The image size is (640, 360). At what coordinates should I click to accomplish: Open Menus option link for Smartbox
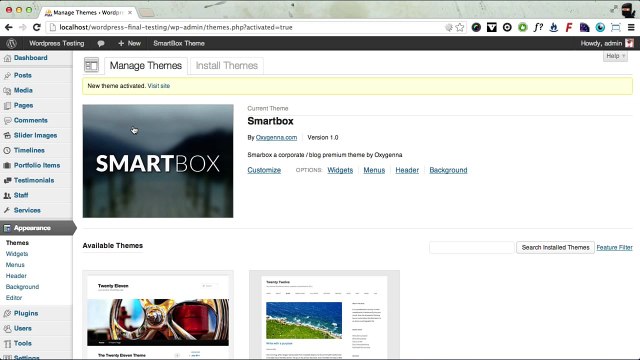tap(374, 170)
